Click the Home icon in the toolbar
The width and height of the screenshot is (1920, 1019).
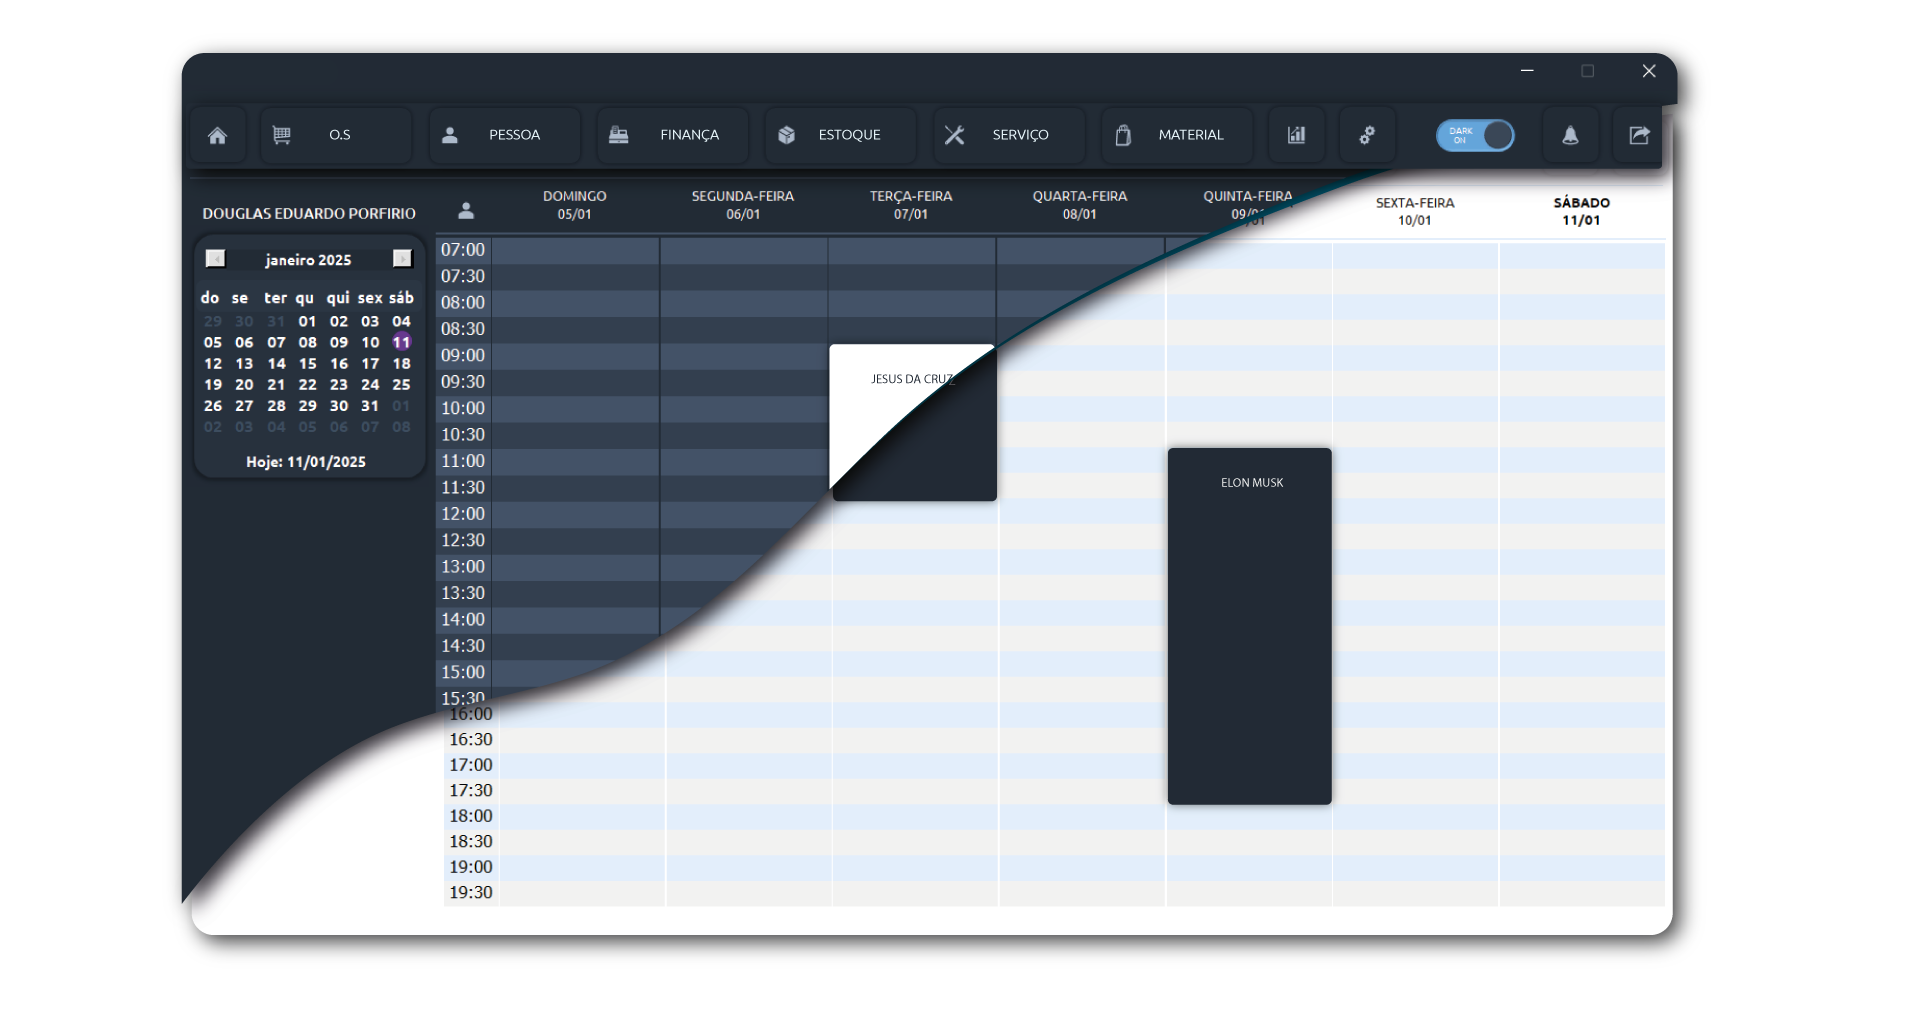217,135
